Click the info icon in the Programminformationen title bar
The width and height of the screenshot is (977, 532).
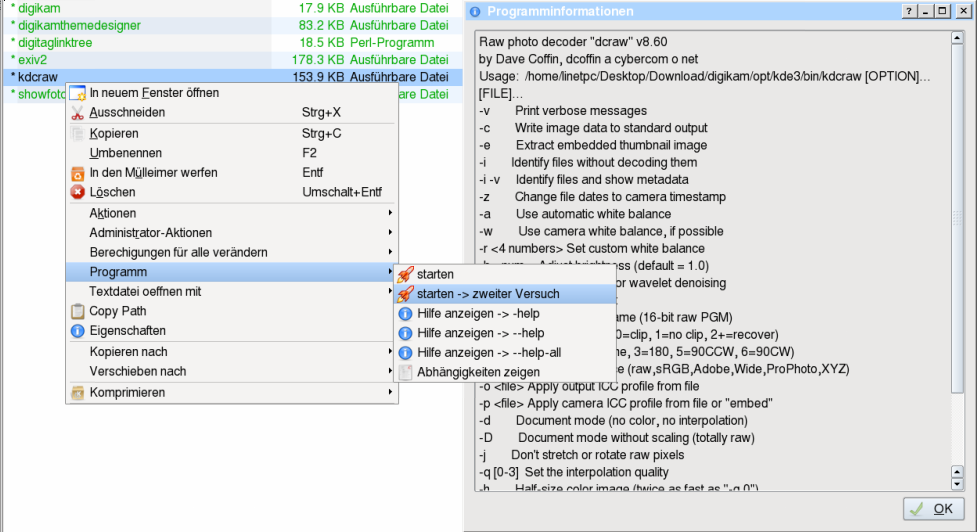[x=475, y=11]
